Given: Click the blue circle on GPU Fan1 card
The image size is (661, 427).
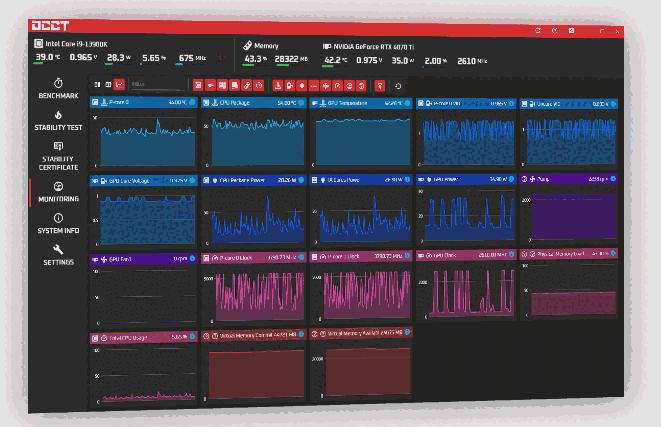Looking at the screenshot, I should (192, 258).
